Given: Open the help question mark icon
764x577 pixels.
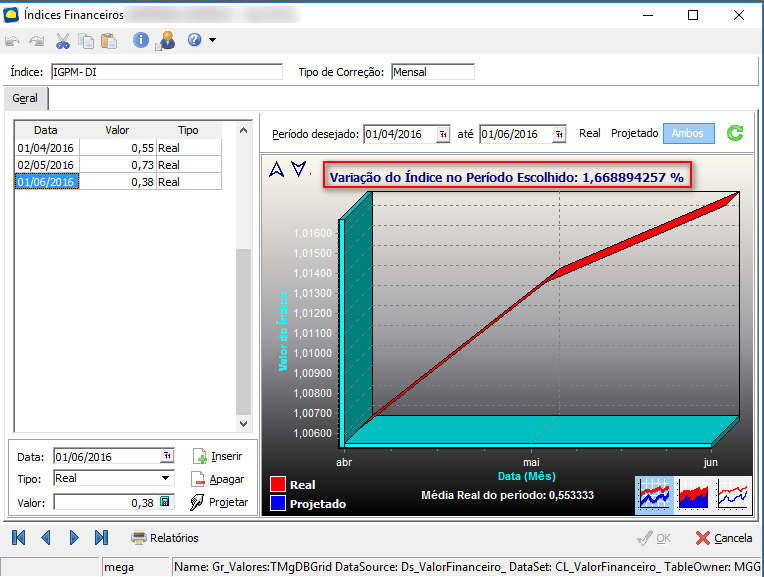Looking at the screenshot, I should click(x=194, y=39).
